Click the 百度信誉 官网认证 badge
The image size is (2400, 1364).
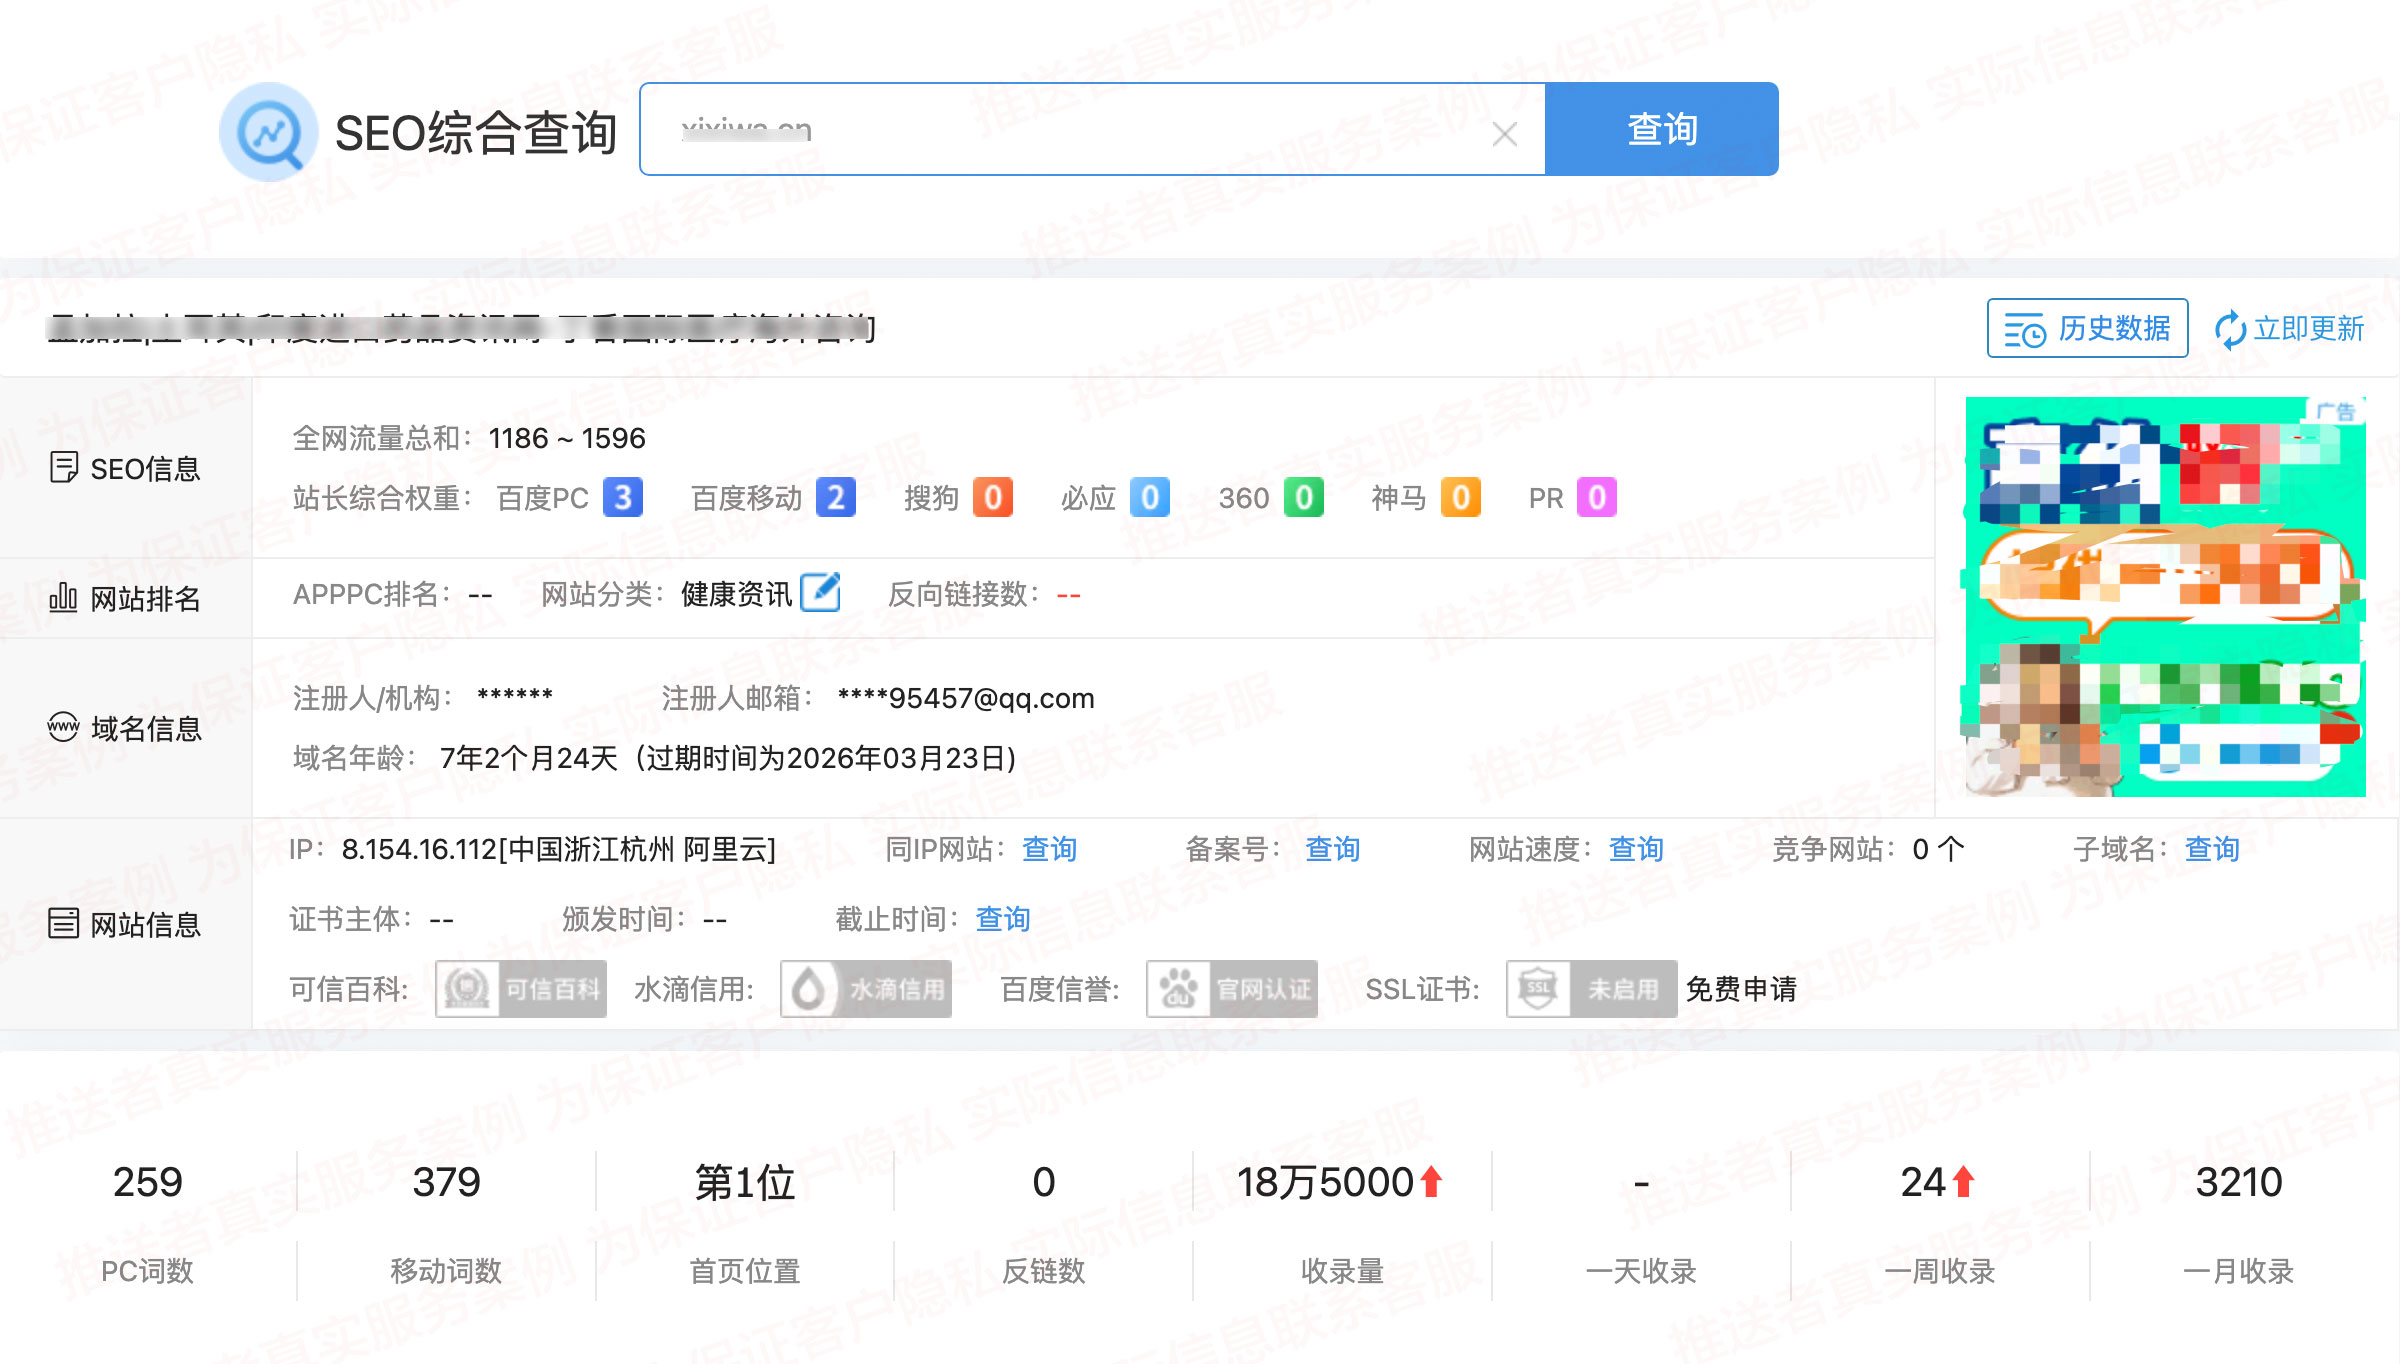(1232, 989)
